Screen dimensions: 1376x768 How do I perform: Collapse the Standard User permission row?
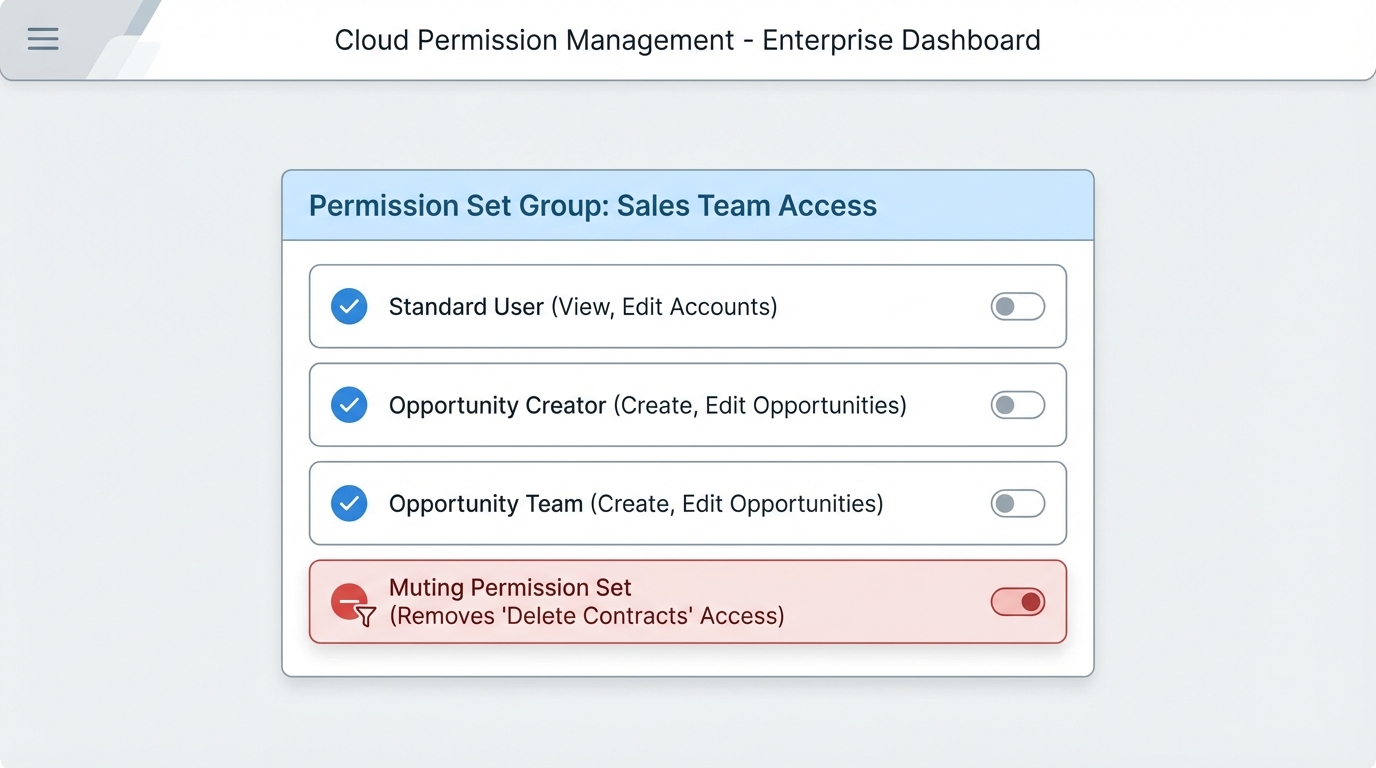[x=687, y=306]
